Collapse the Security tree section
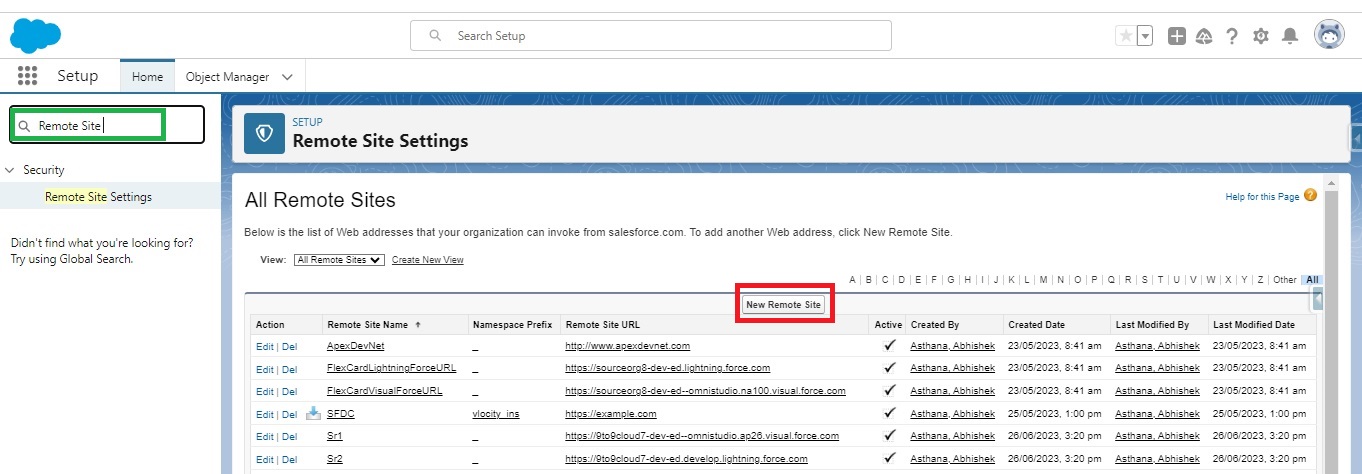This screenshot has height=474, width=1362. (11, 170)
